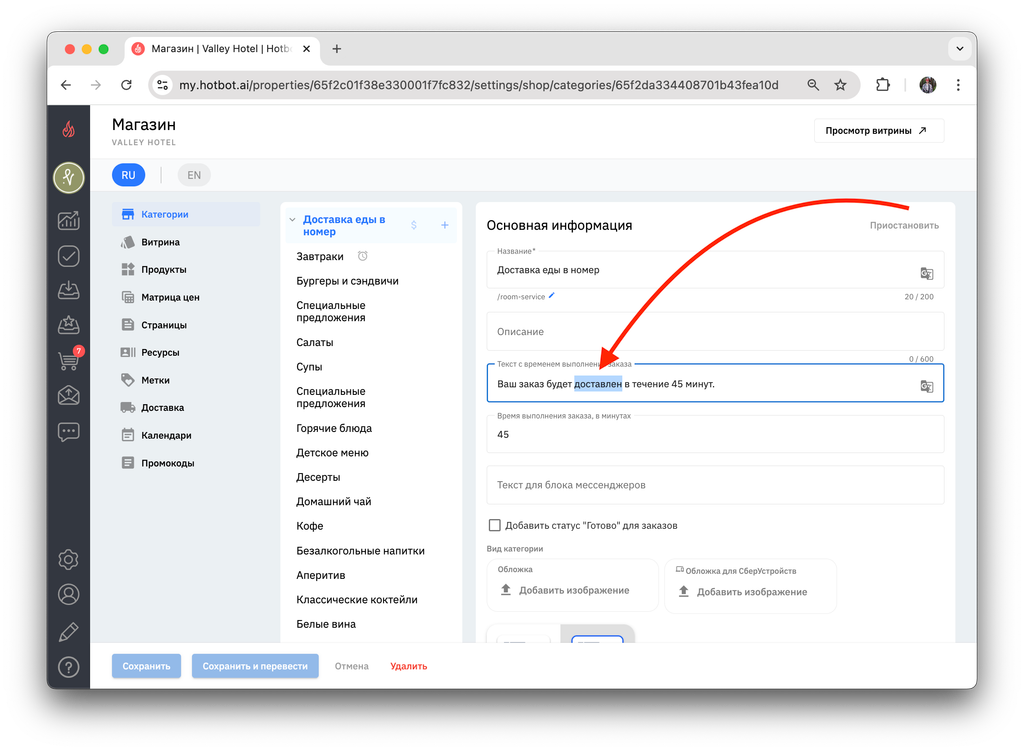
Task: Add subcategory with the plus icon
Action: click(x=445, y=225)
